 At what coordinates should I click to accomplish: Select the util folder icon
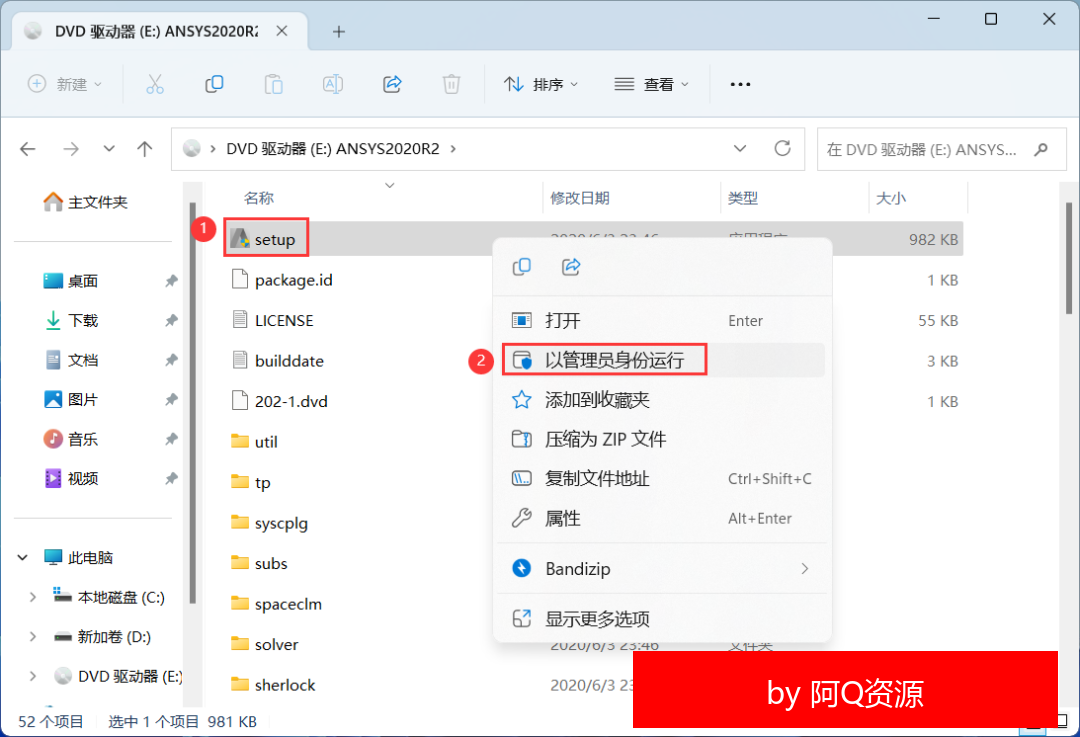[240, 441]
